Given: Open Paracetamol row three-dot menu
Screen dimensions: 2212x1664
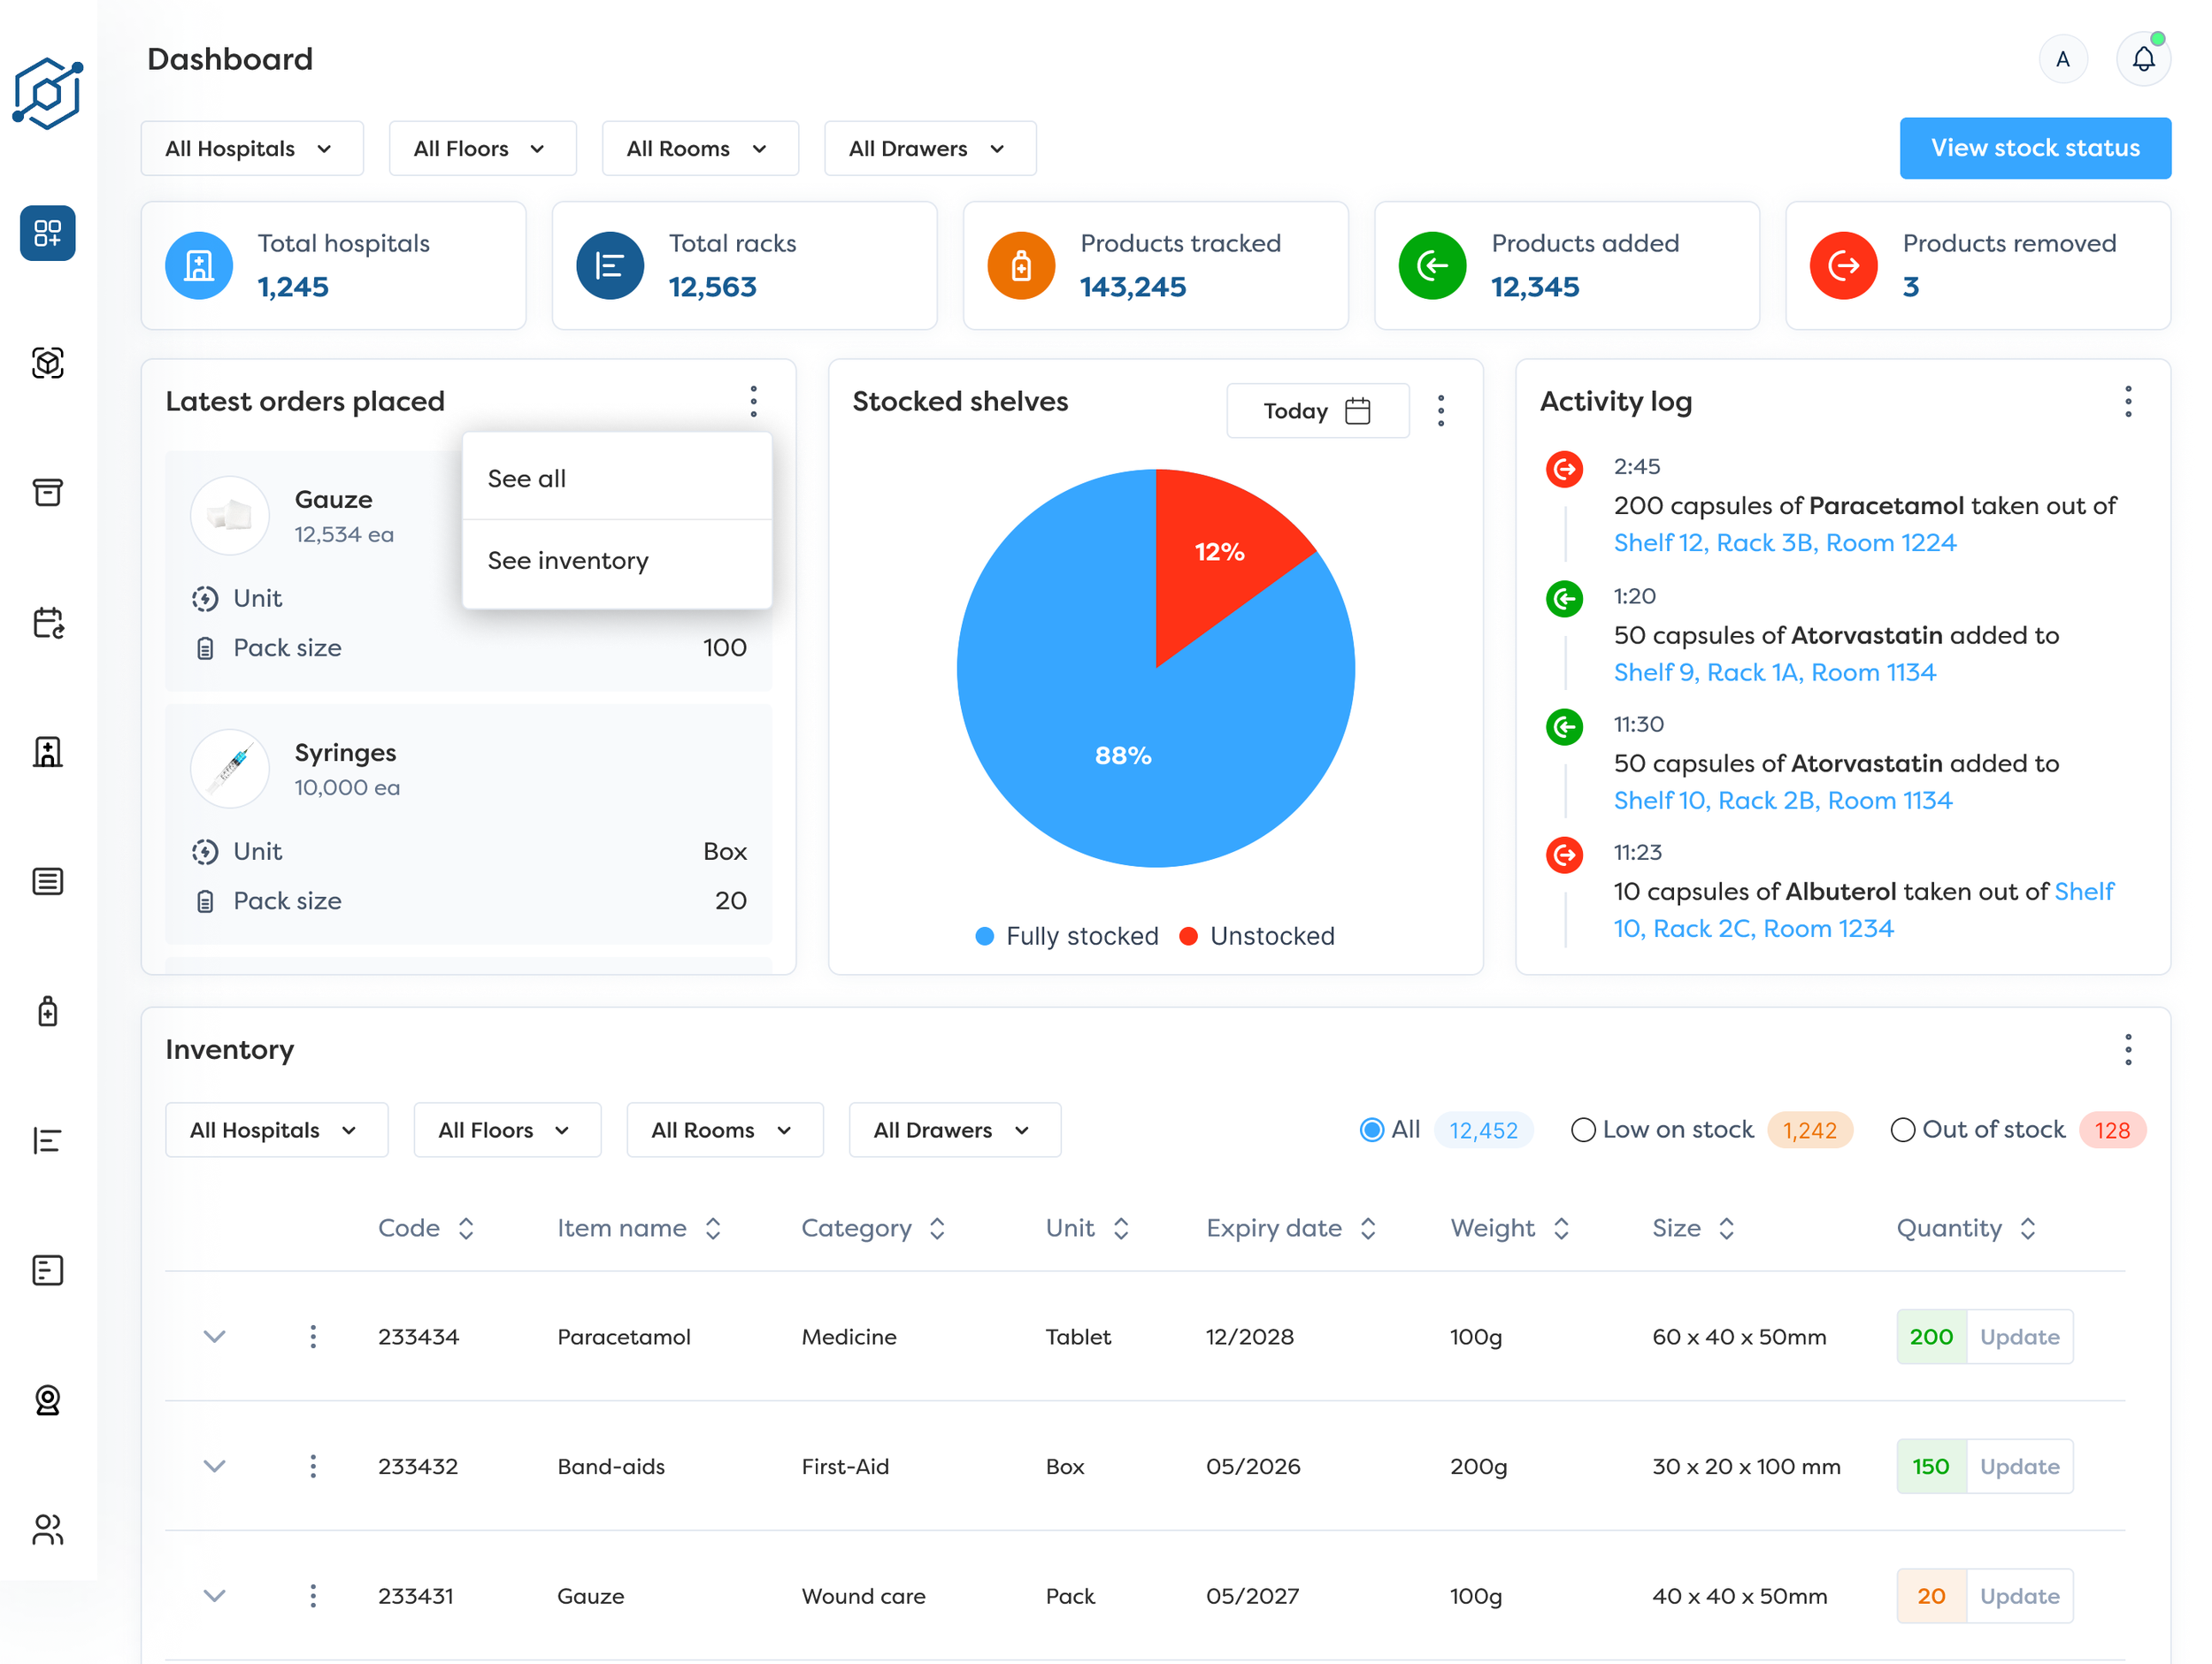Looking at the screenshot, I should (313, 1337).
